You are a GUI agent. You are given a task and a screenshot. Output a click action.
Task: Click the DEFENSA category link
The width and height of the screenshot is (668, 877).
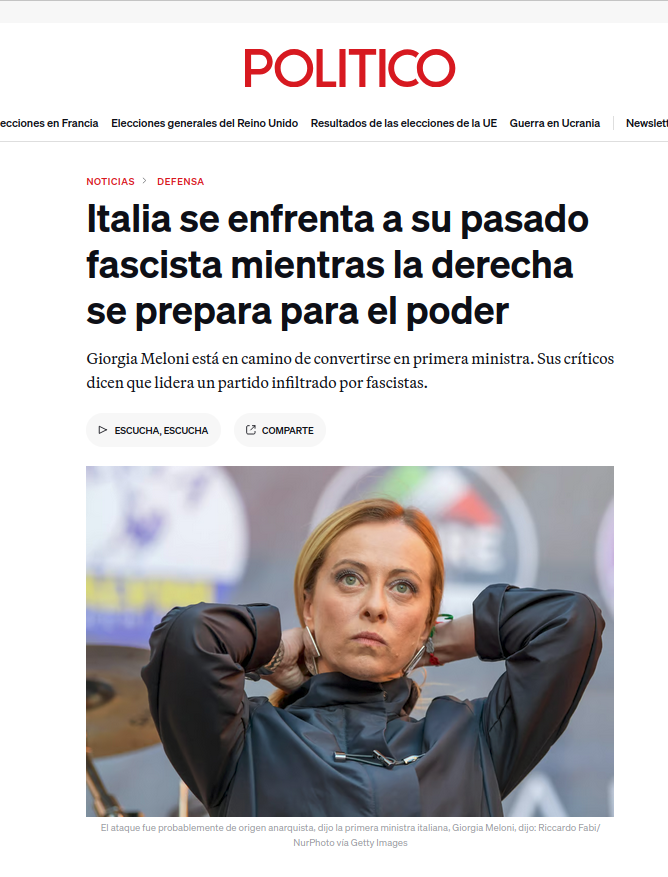coord(181,182)
